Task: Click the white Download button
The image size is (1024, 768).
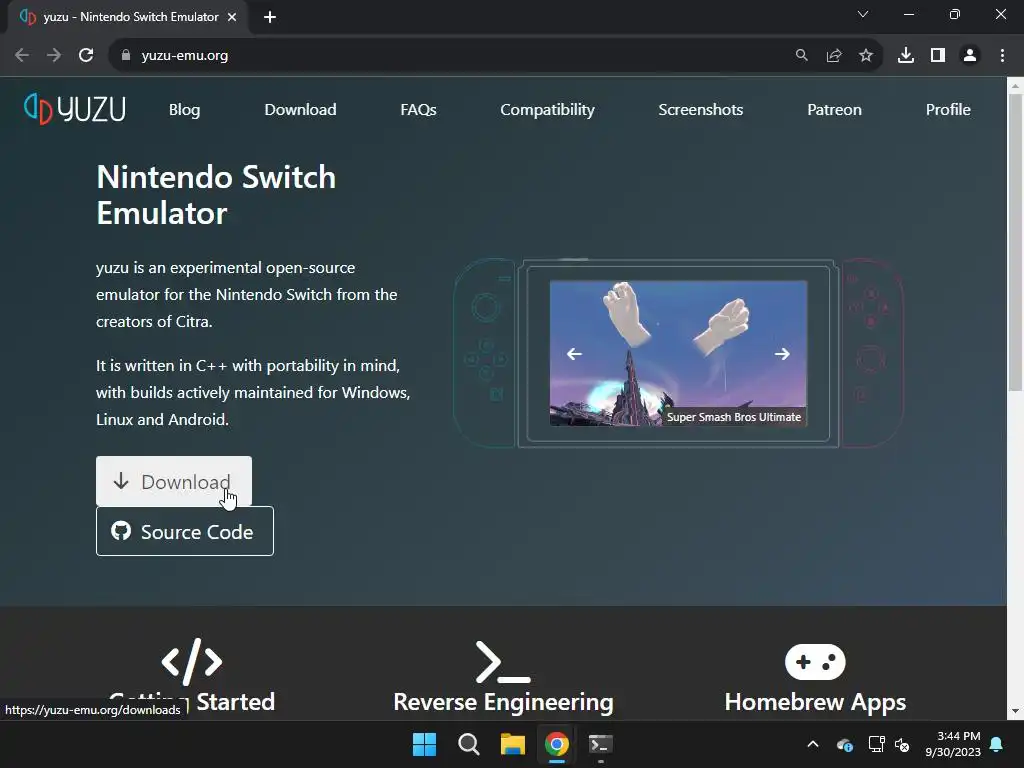Action: [x=174, y=481]
